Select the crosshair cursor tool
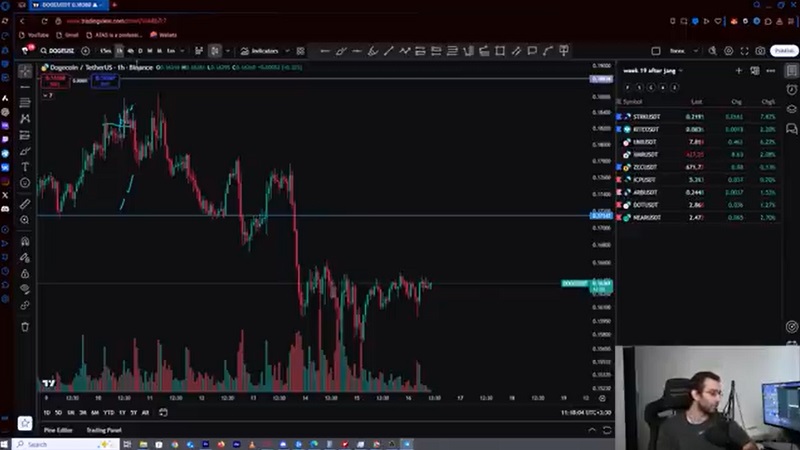This screenshot has height=450, width=800. 25,72
